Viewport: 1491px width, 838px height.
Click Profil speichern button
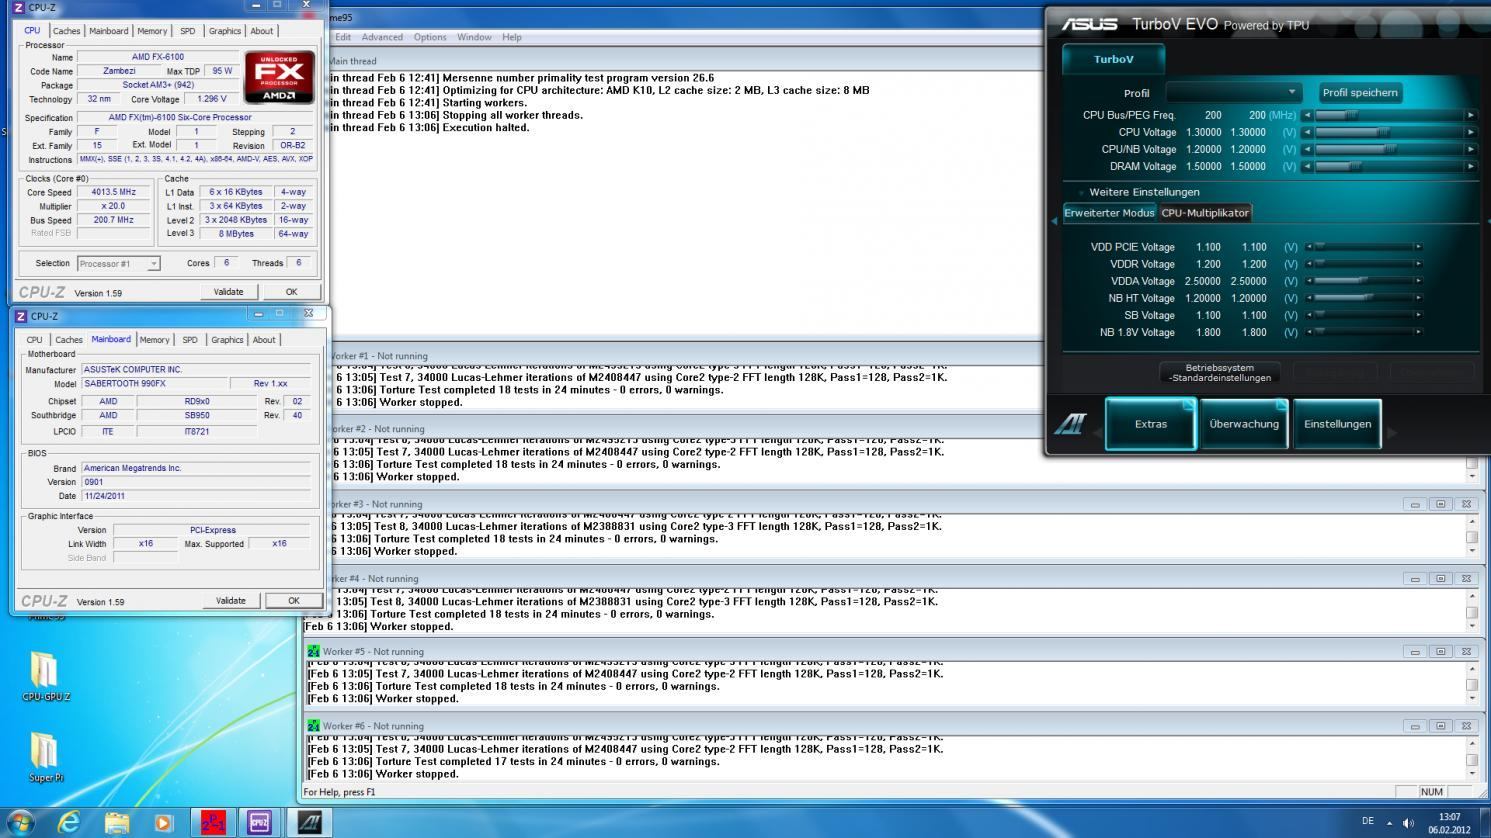point(1360,92)
